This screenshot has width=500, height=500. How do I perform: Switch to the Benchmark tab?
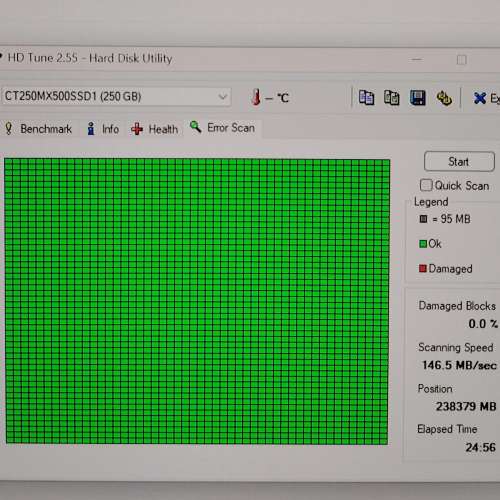39,129
